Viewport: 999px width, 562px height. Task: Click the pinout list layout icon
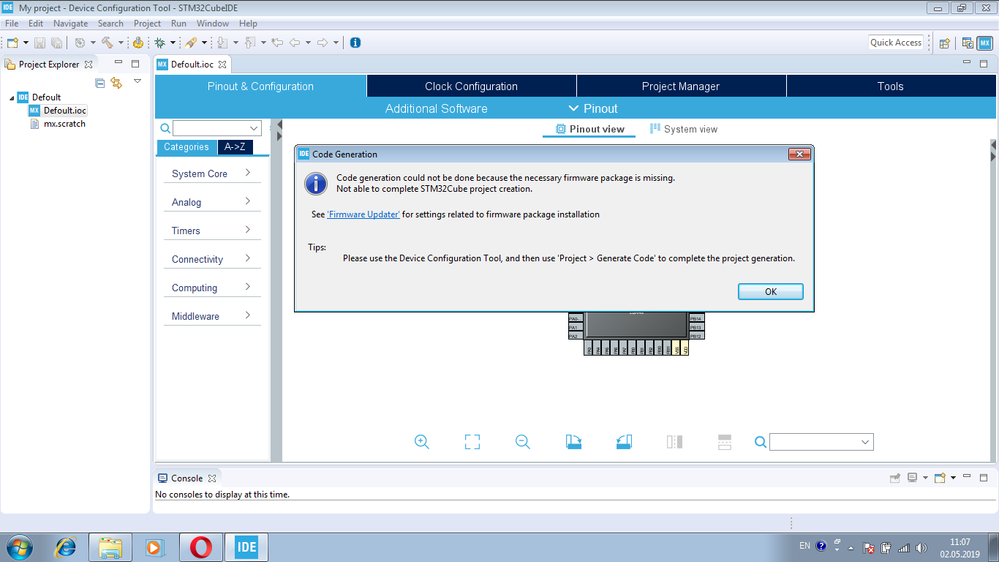coord(724,442)
